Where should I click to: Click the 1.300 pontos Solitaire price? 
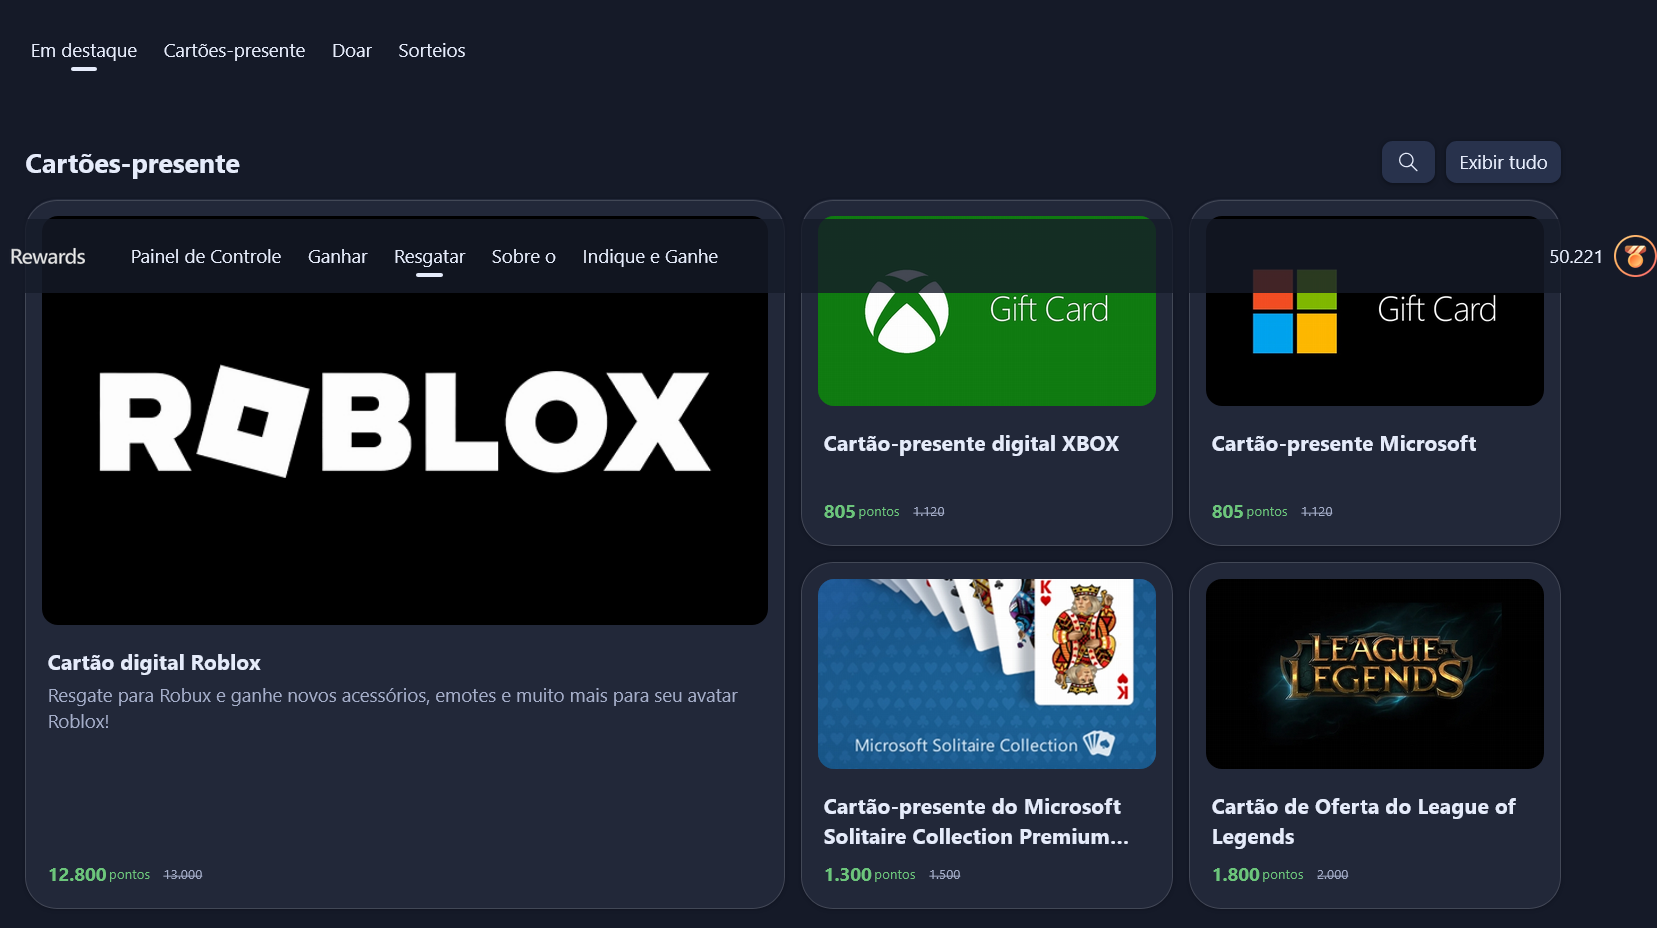click(x=870, y=875)
